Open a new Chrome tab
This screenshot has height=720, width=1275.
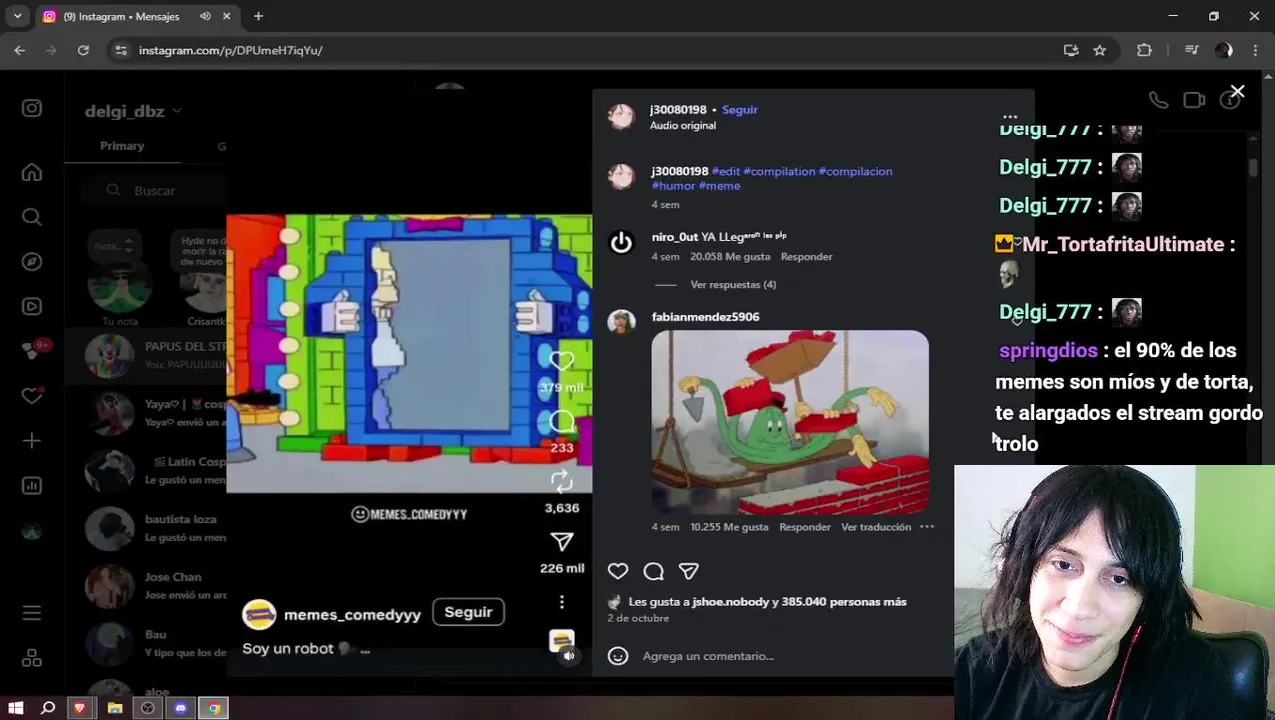point(258,16)
